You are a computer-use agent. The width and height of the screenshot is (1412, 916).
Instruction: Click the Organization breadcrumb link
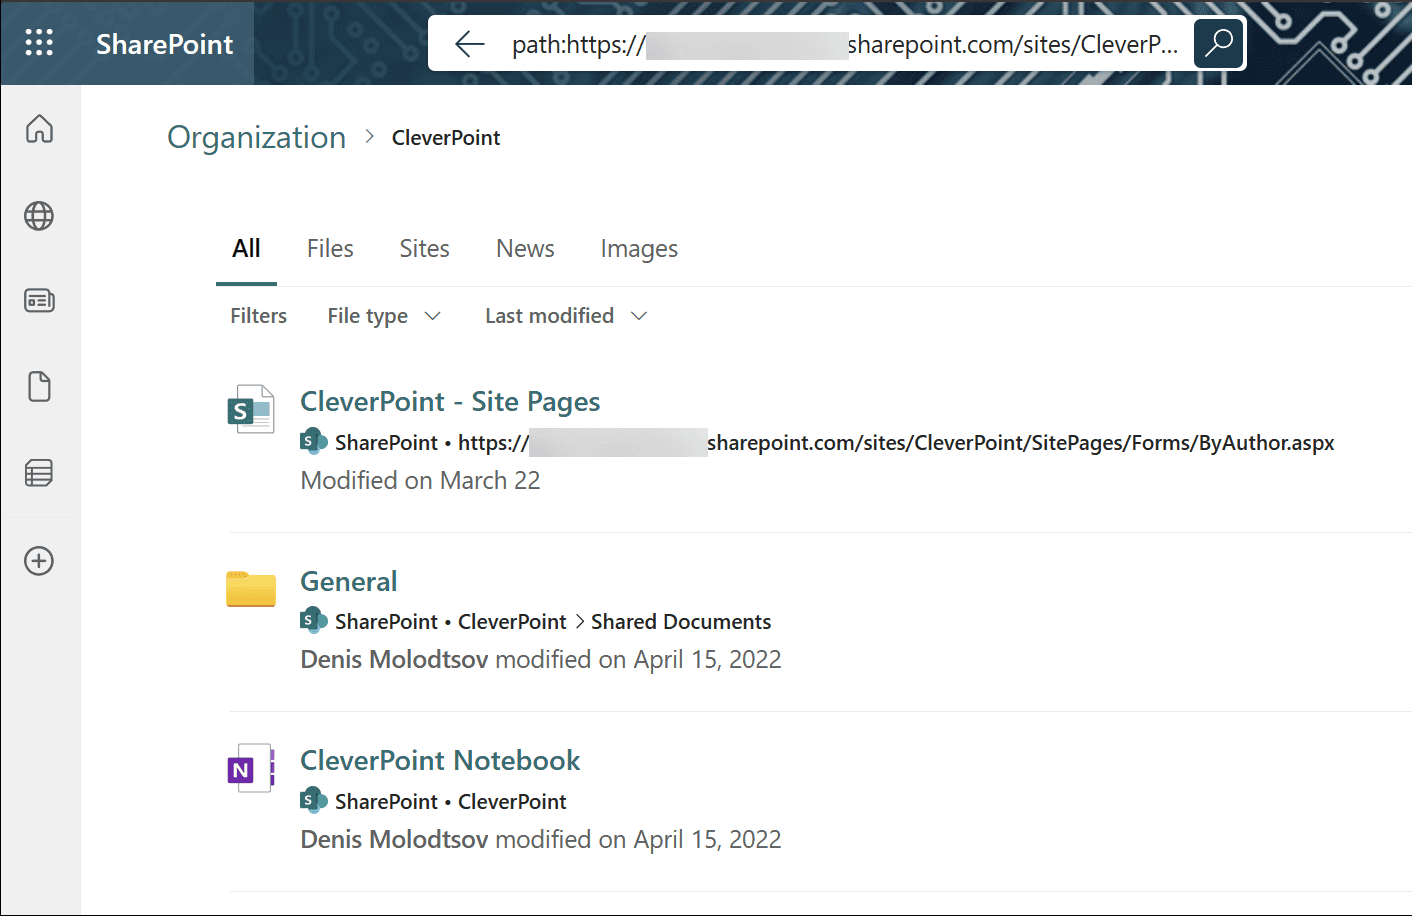tap(256, 137)
